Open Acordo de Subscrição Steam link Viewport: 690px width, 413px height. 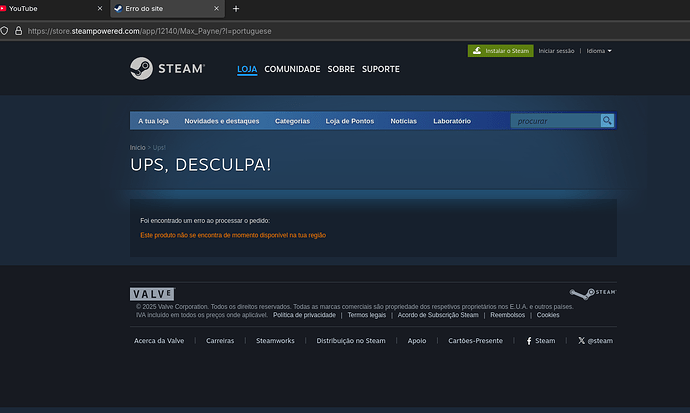438,315
